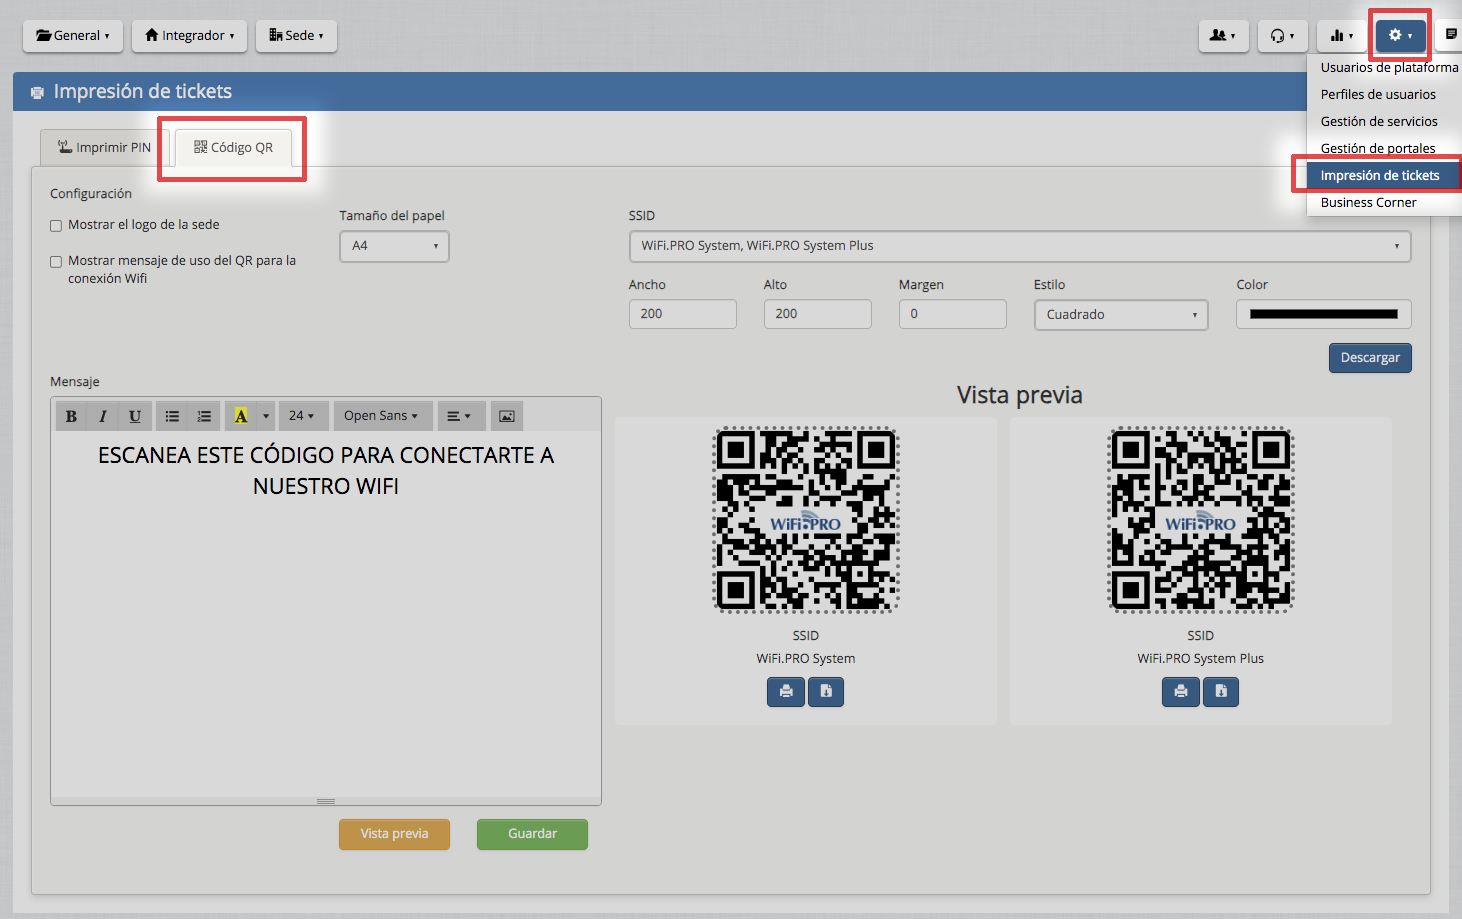
Task: Change the Open Sans font family
Action: pos(381,416)
